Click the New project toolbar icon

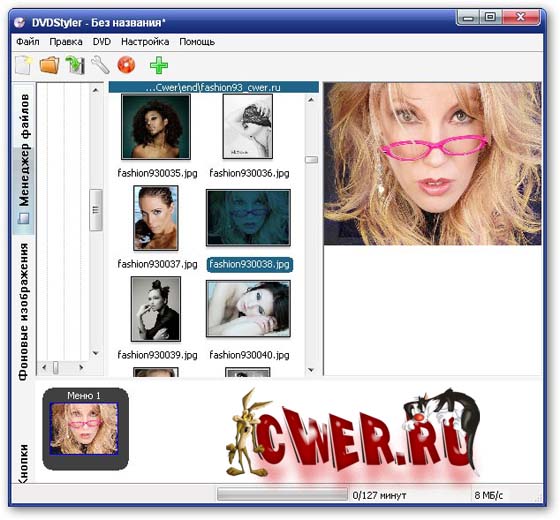click(23, 65)
